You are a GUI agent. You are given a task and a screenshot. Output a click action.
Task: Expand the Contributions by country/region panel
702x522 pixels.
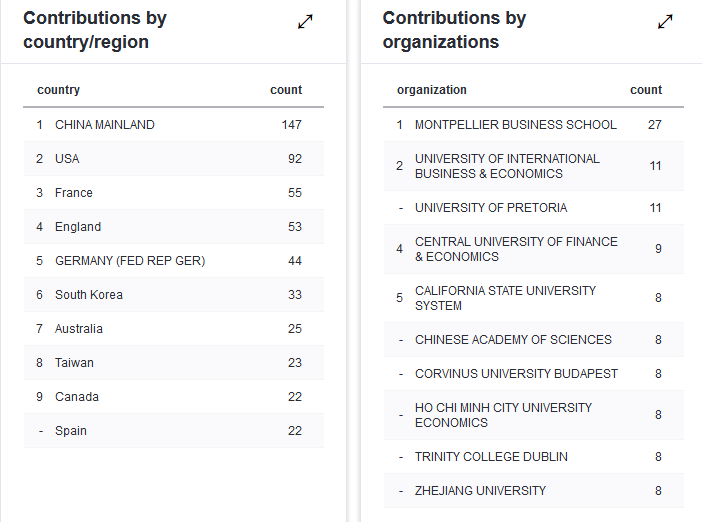point(306,22)
